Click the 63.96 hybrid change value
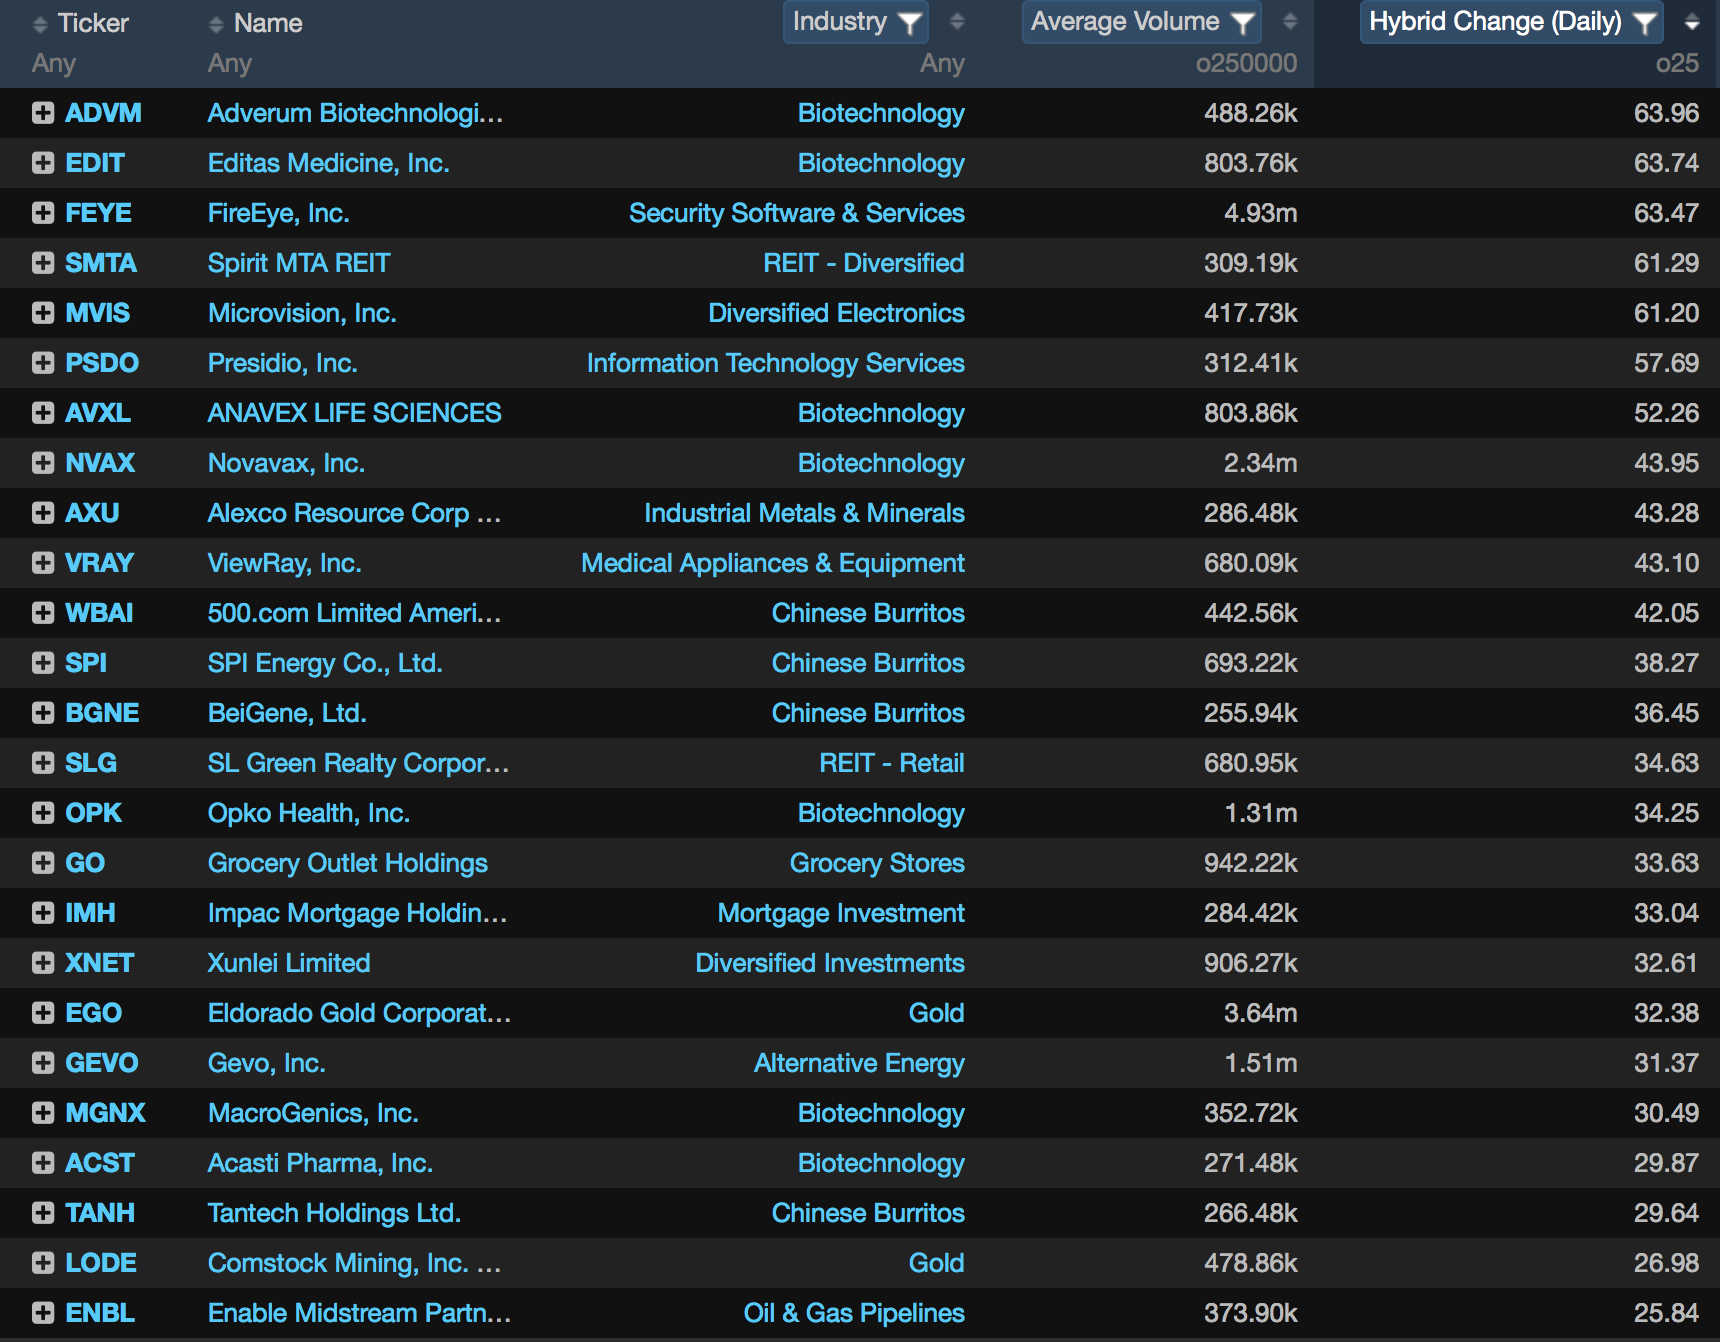The width and height of the screenshot is (1720, 1342). (x=1666, y=113)
